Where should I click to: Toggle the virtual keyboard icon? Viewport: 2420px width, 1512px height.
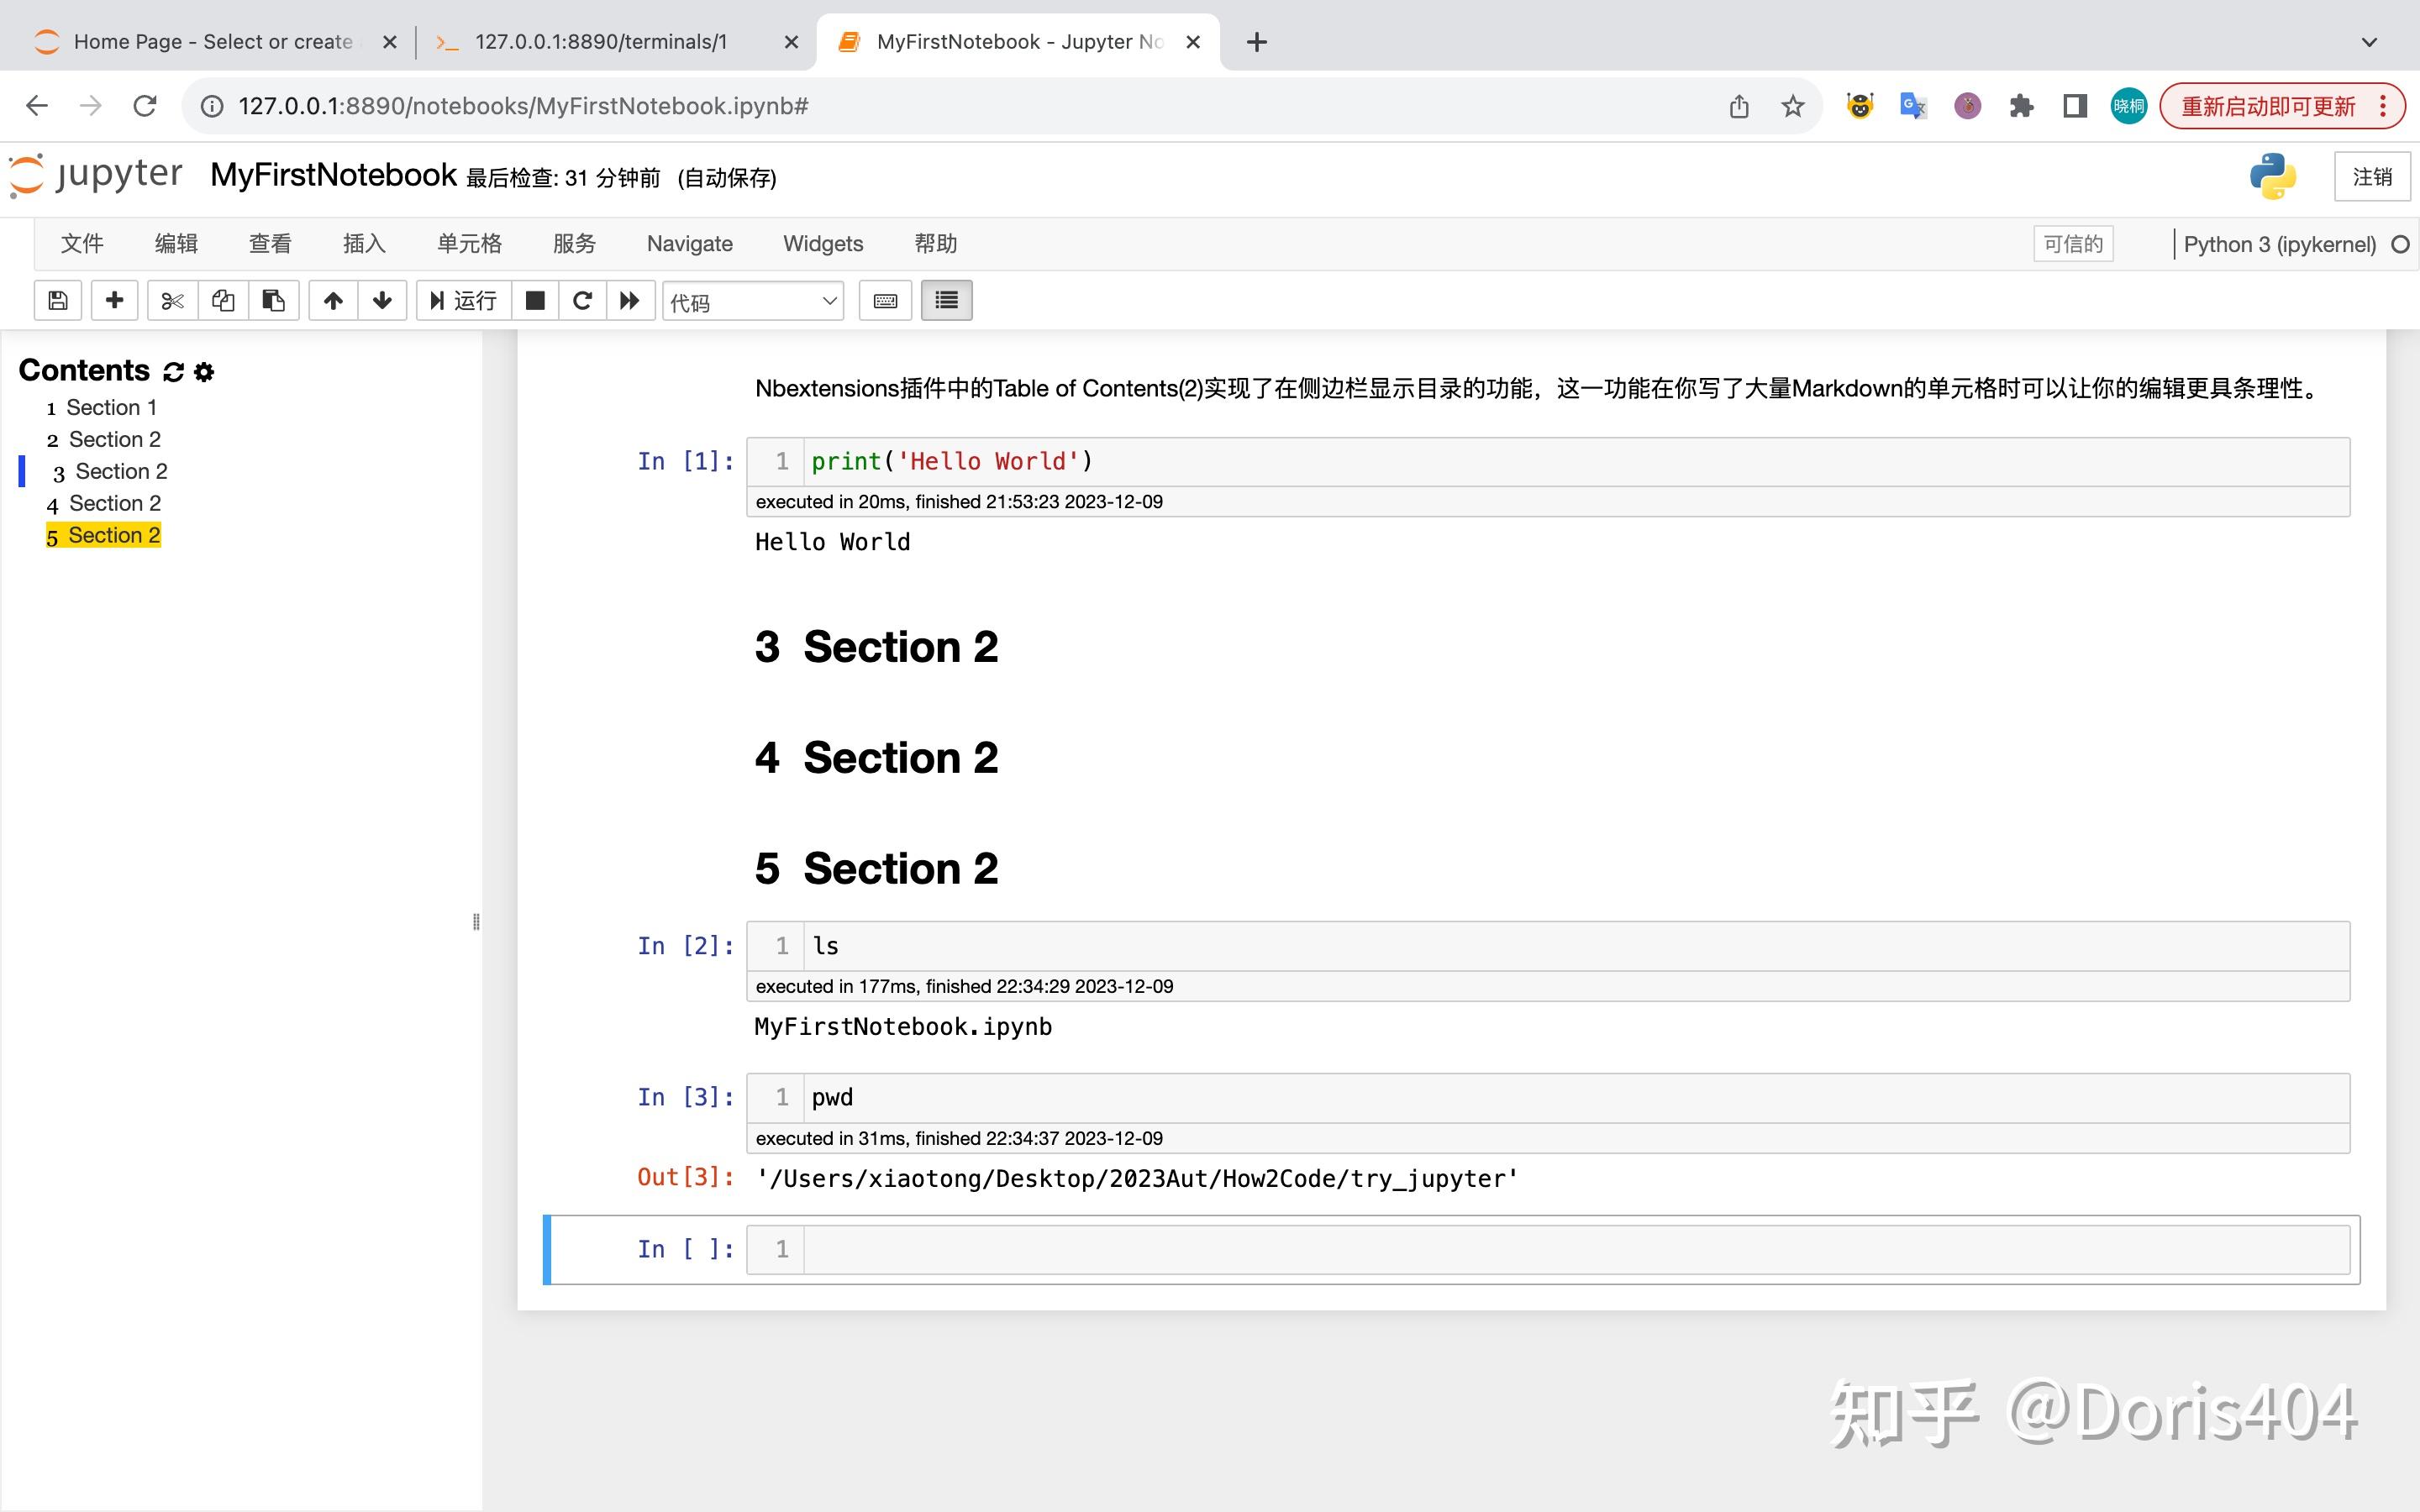(884, 300)
